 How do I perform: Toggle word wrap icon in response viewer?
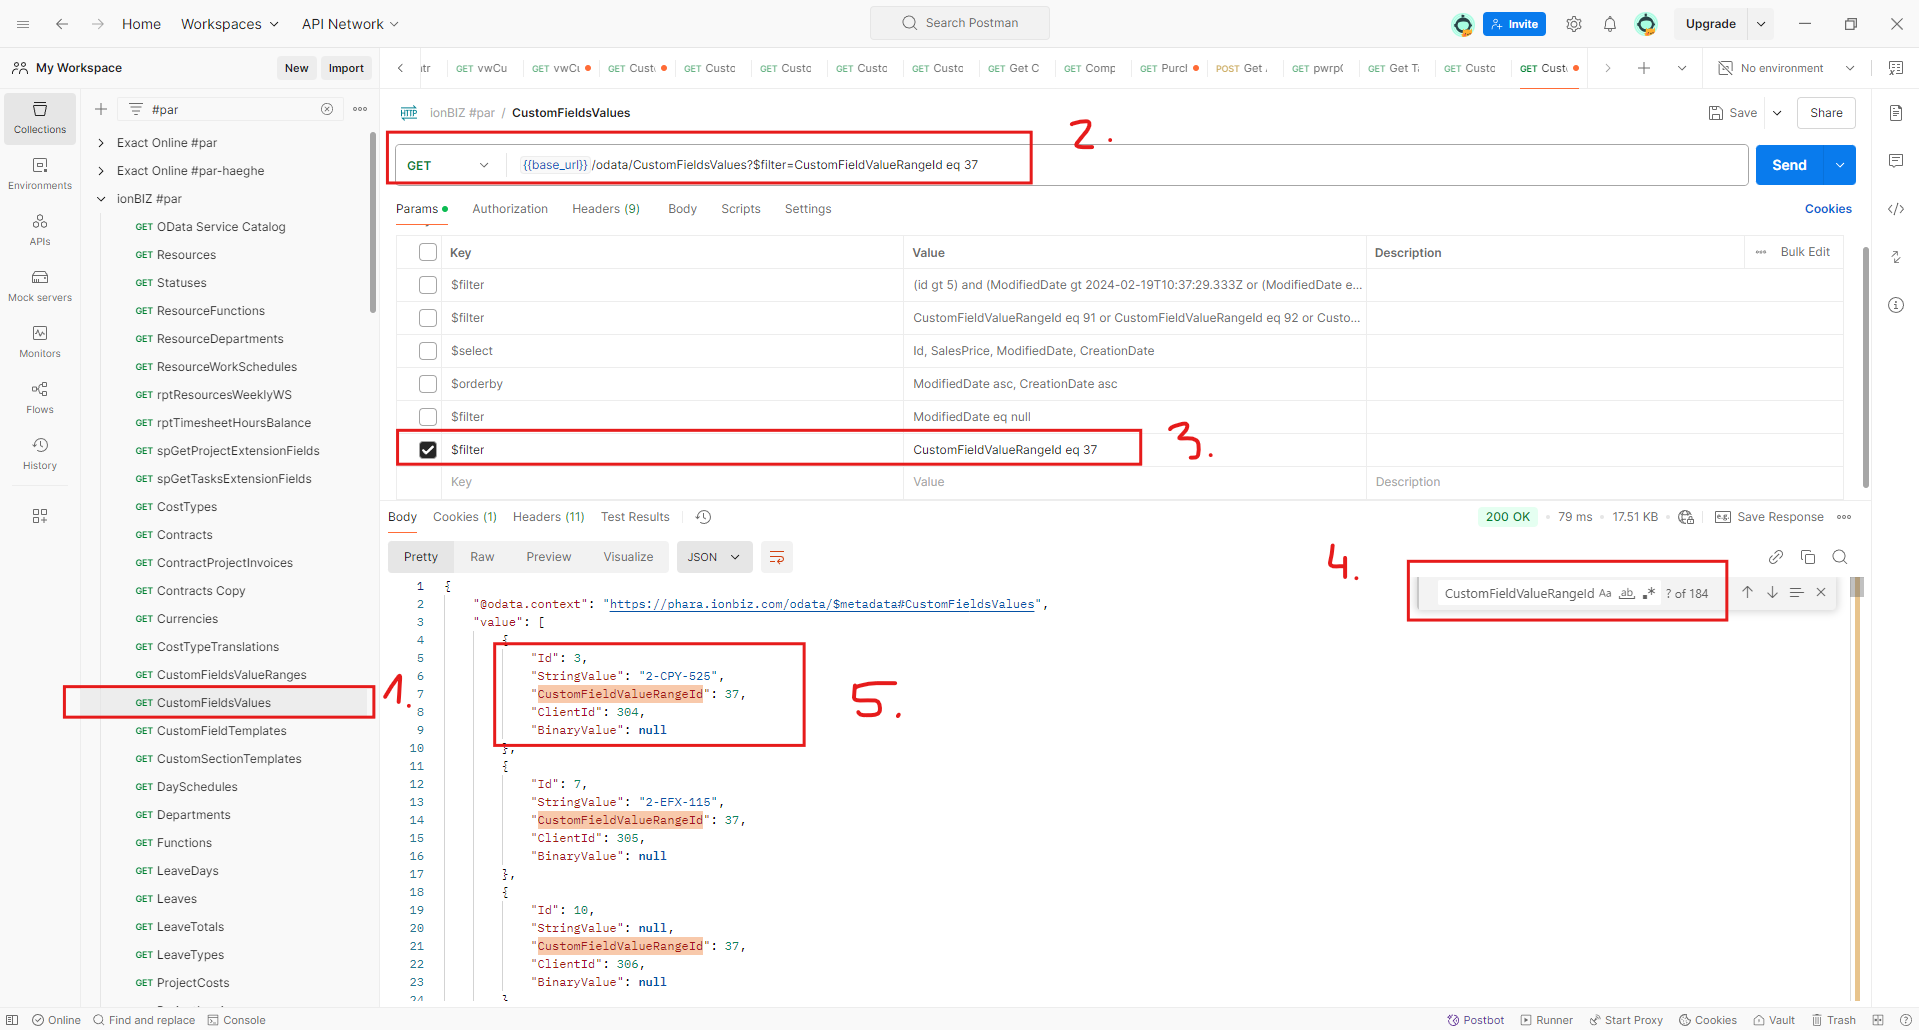click(777, 557)
